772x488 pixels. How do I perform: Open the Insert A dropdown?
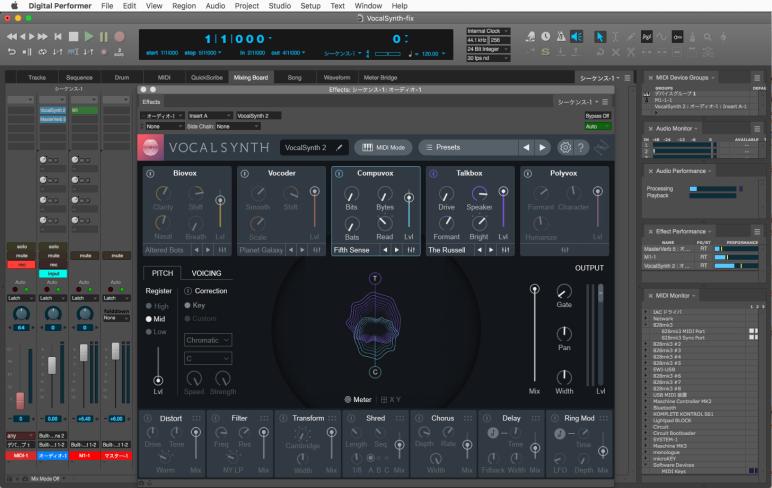pos(210,116)
